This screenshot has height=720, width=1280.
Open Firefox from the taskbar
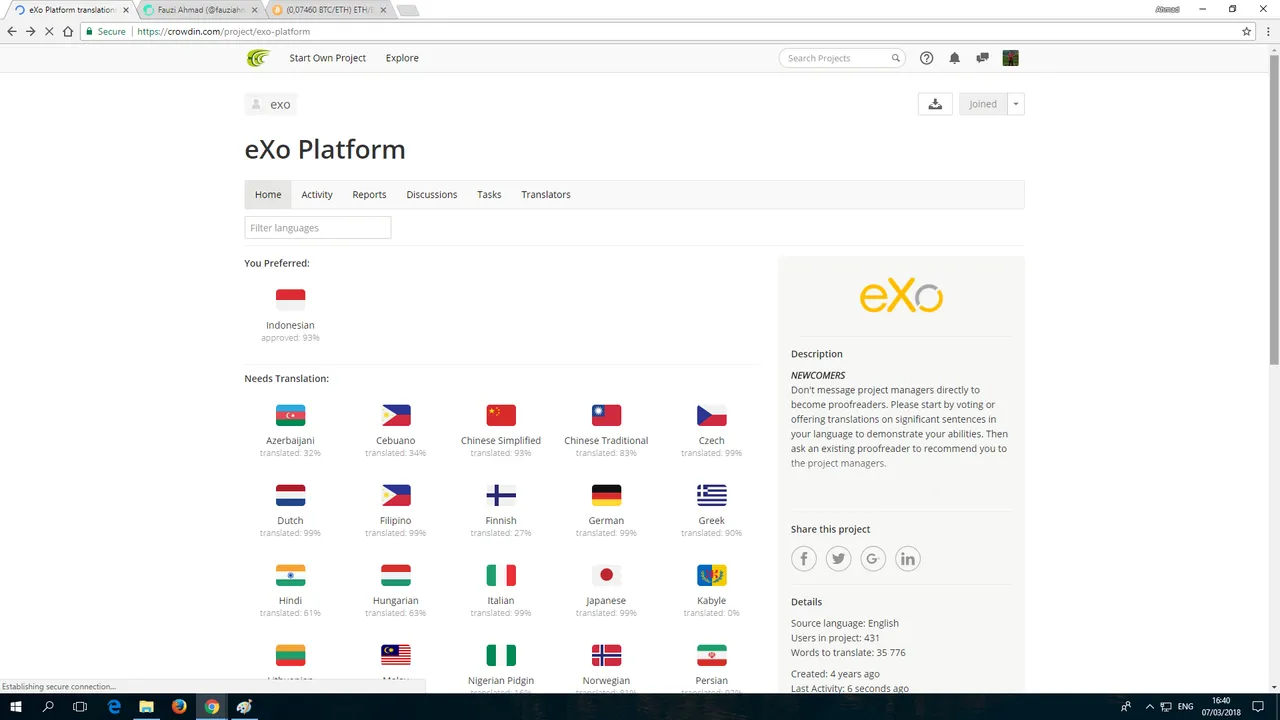pos(179,706)
